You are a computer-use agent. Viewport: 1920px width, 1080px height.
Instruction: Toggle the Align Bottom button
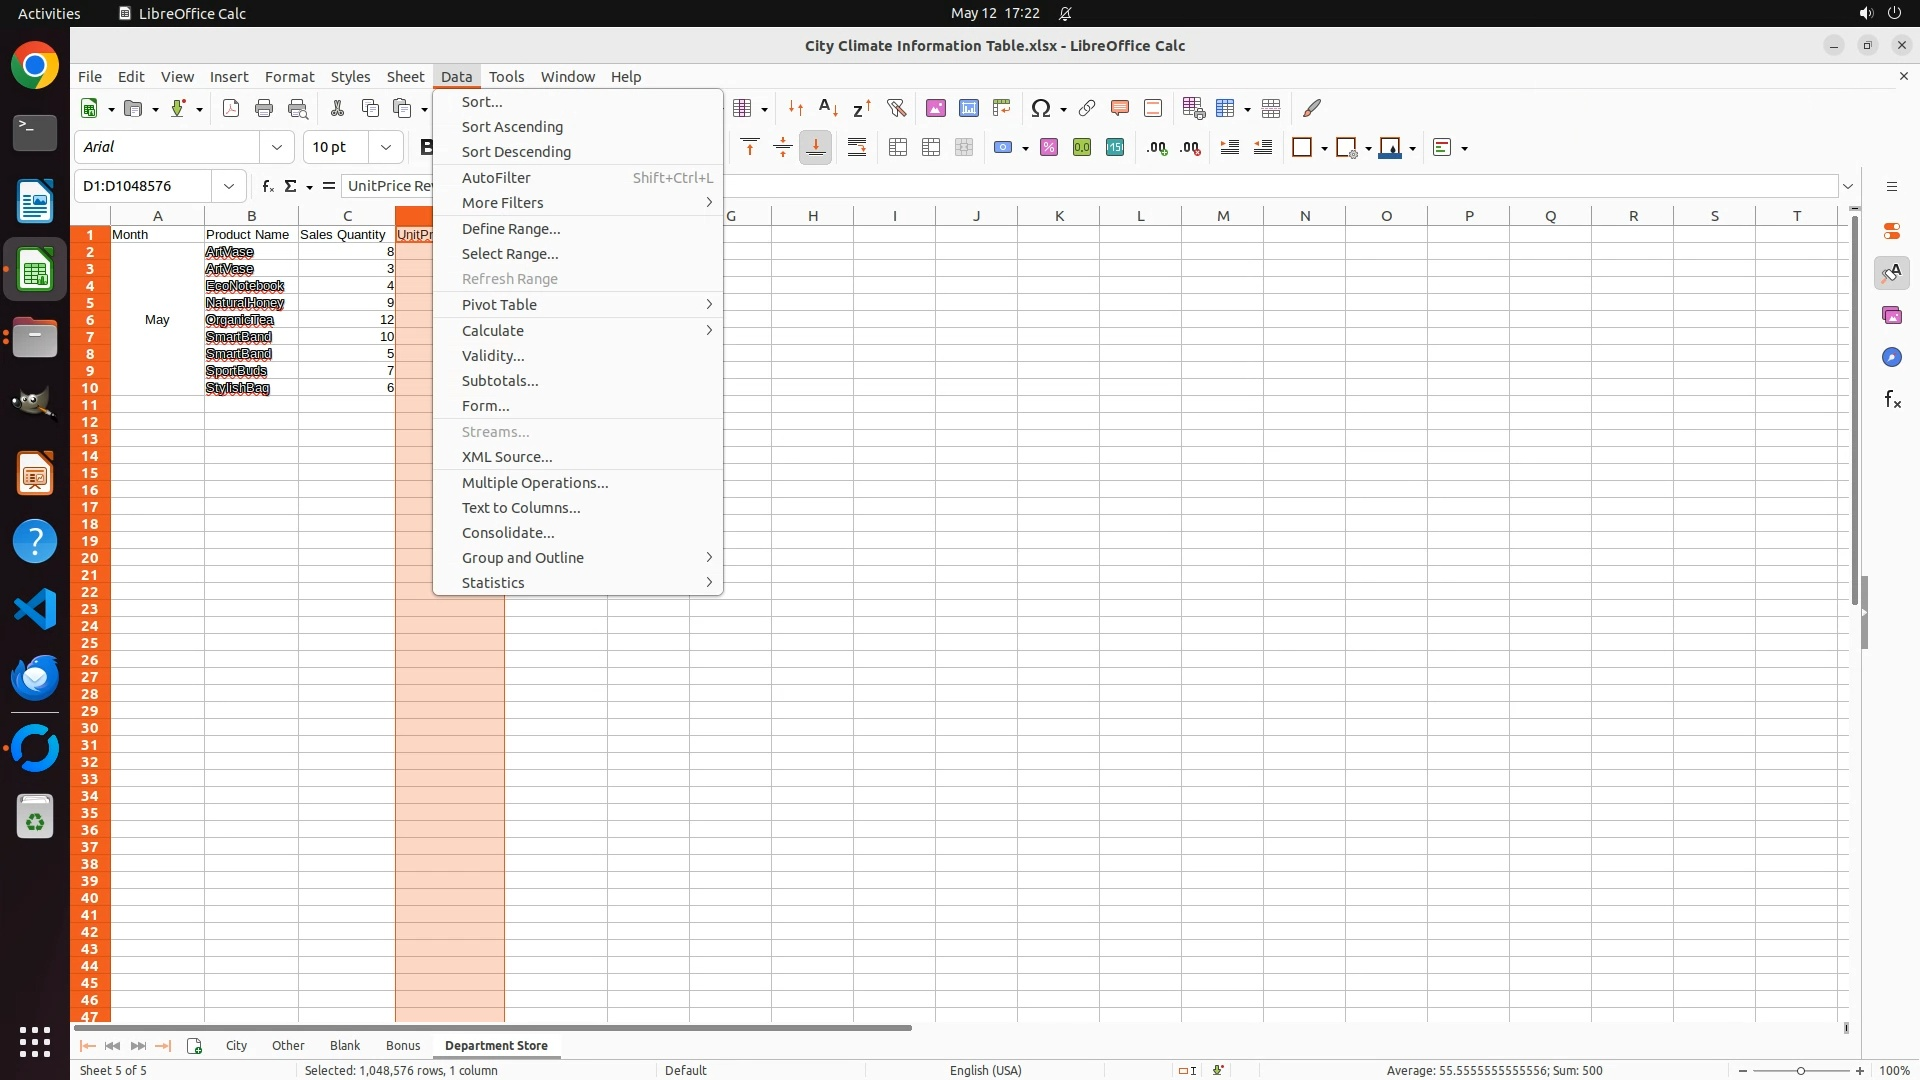point(816,148)
